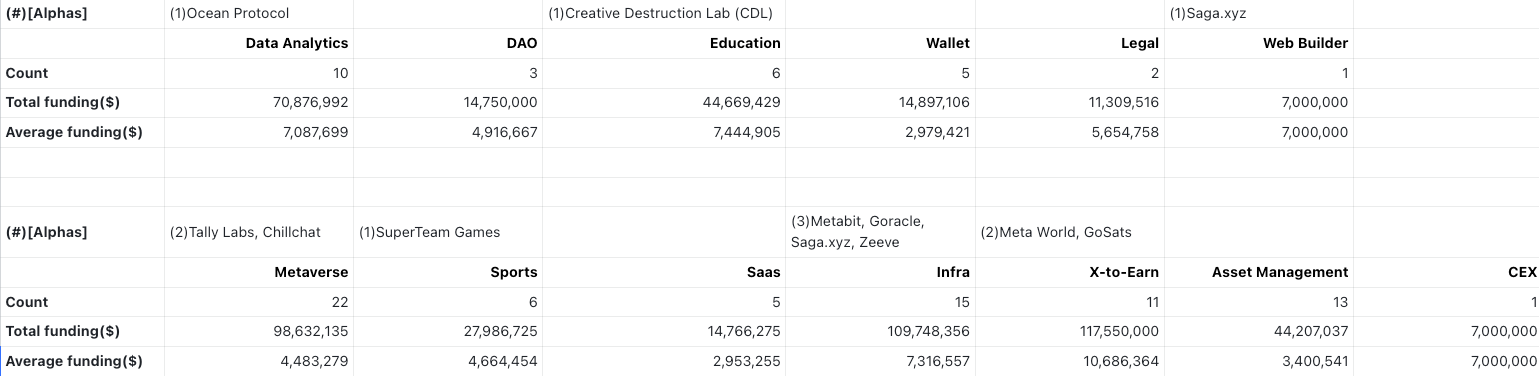The image size is (1539, 376).
Task: Click the Infra average funding 7,316,557
Action: coord(880,361)
